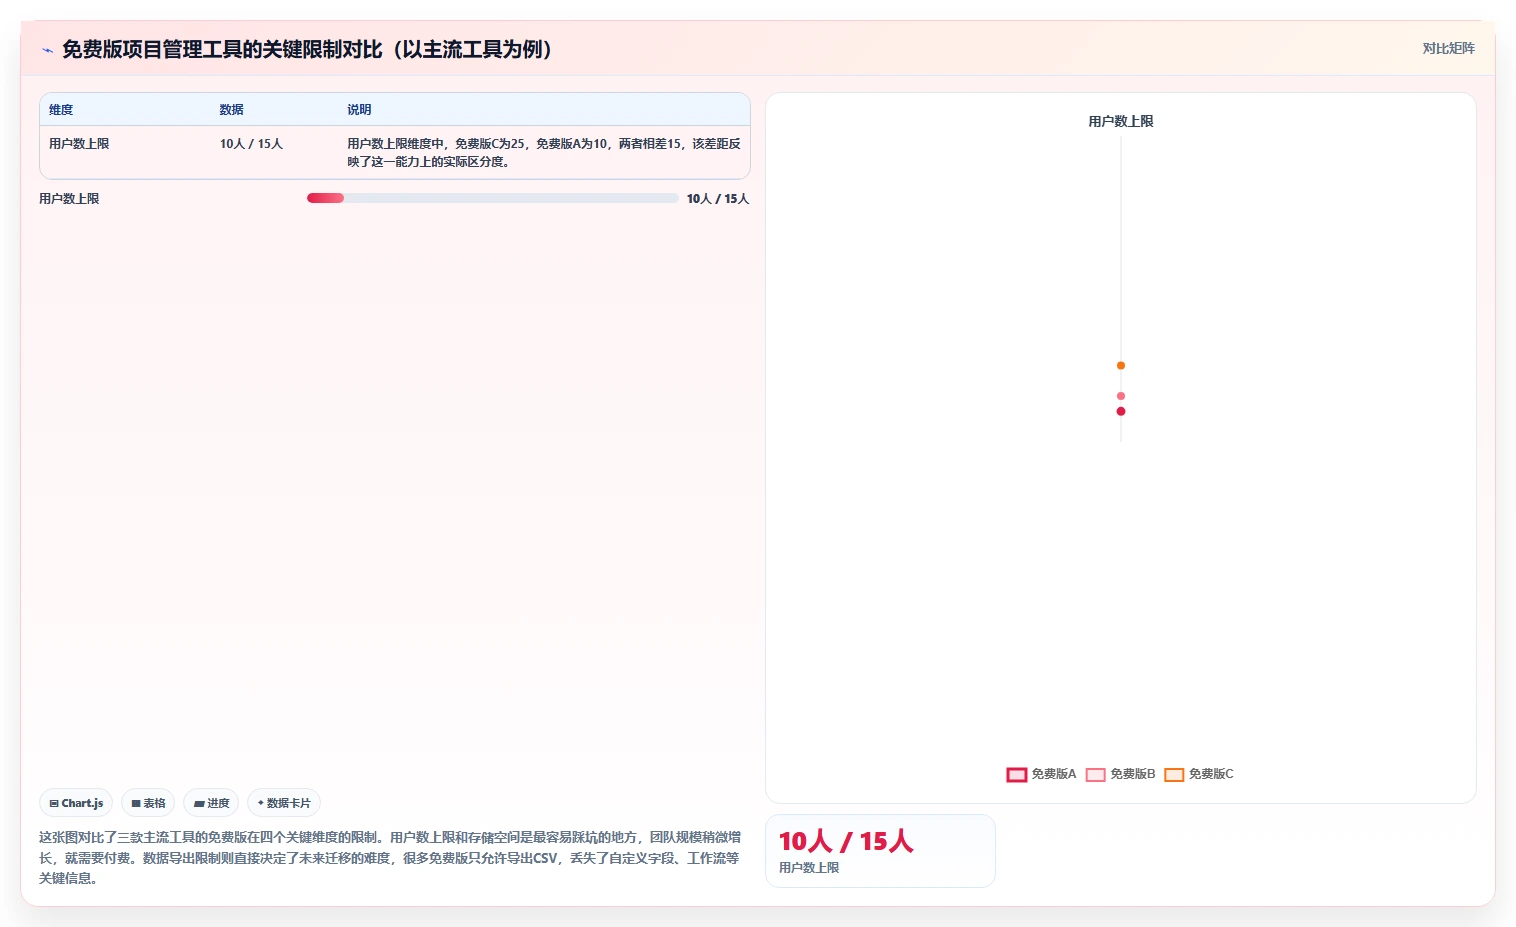The width and height of the screenshot is (1516, 927).
Task: Select the 用户数上限 table row cell
Action: point(79,144)
